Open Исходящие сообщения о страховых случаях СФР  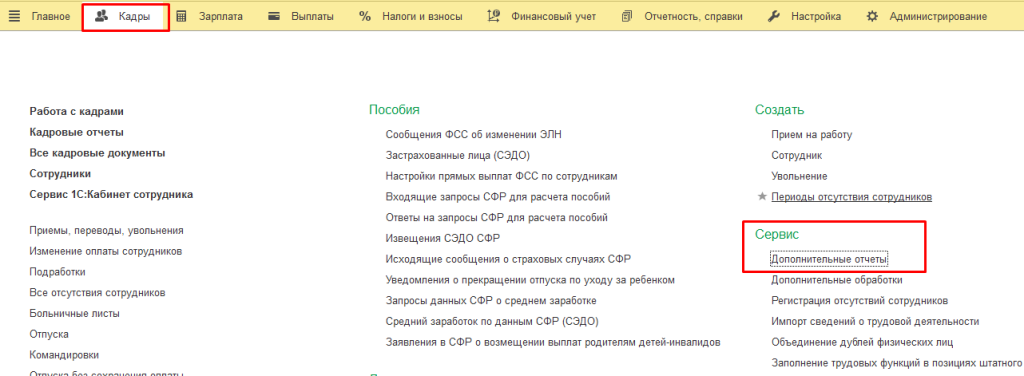(x=508, y=259)
